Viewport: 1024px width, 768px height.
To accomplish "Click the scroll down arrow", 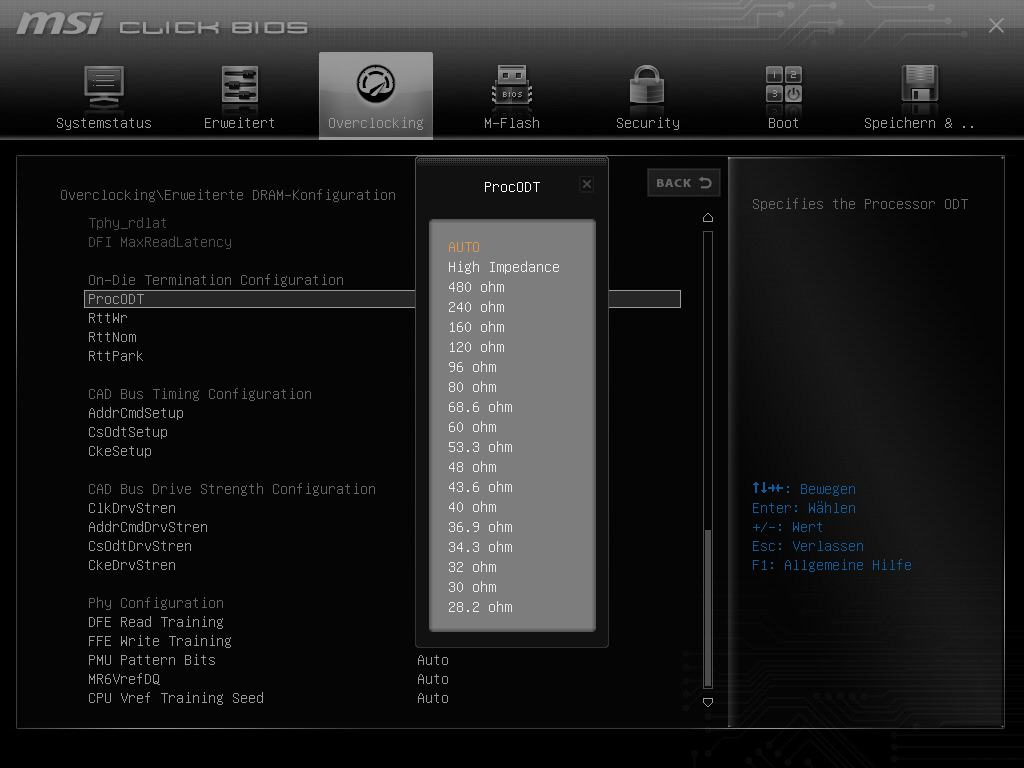I will click(x=707, y=702).
